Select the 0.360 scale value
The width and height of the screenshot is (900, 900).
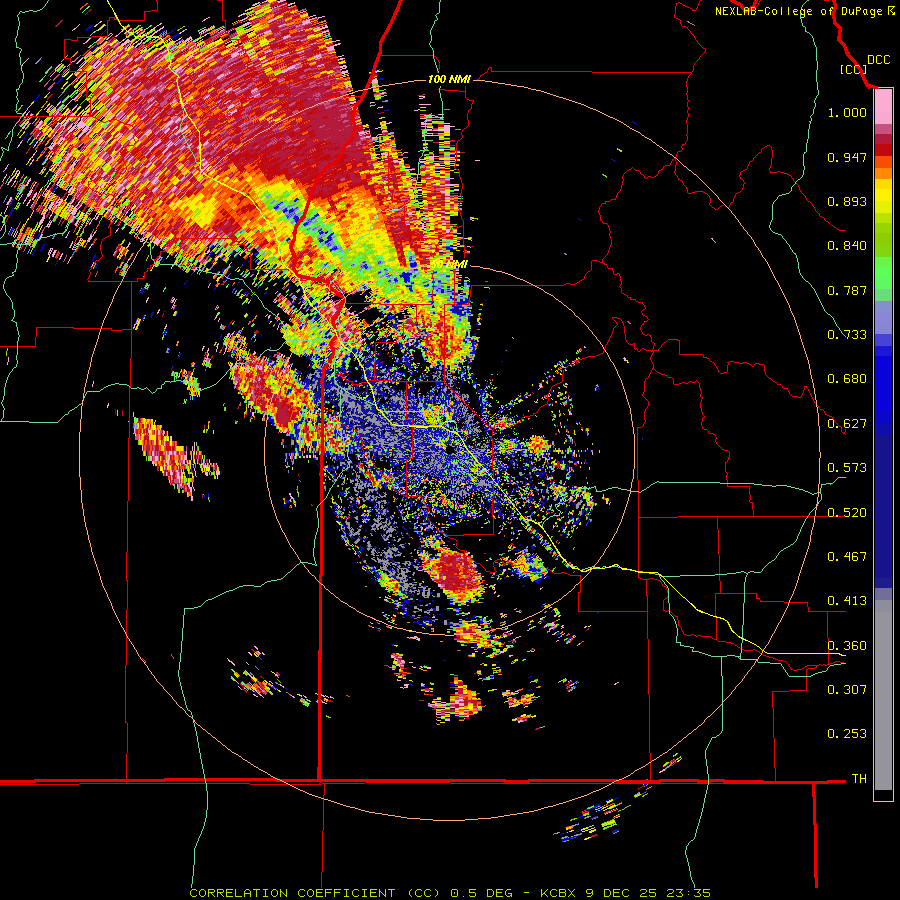point(847,646)
